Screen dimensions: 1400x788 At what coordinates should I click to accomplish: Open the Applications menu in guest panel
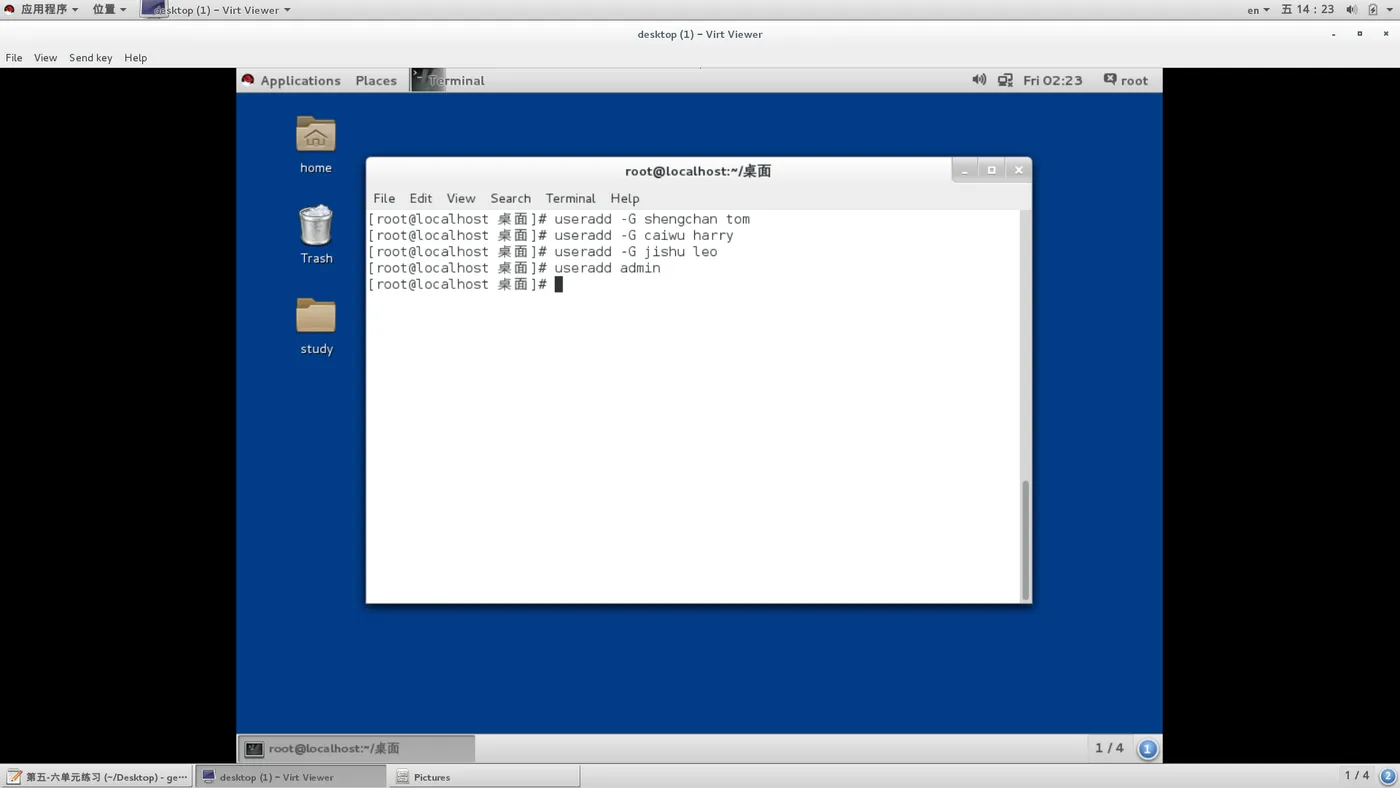click(x=291, y=80)
